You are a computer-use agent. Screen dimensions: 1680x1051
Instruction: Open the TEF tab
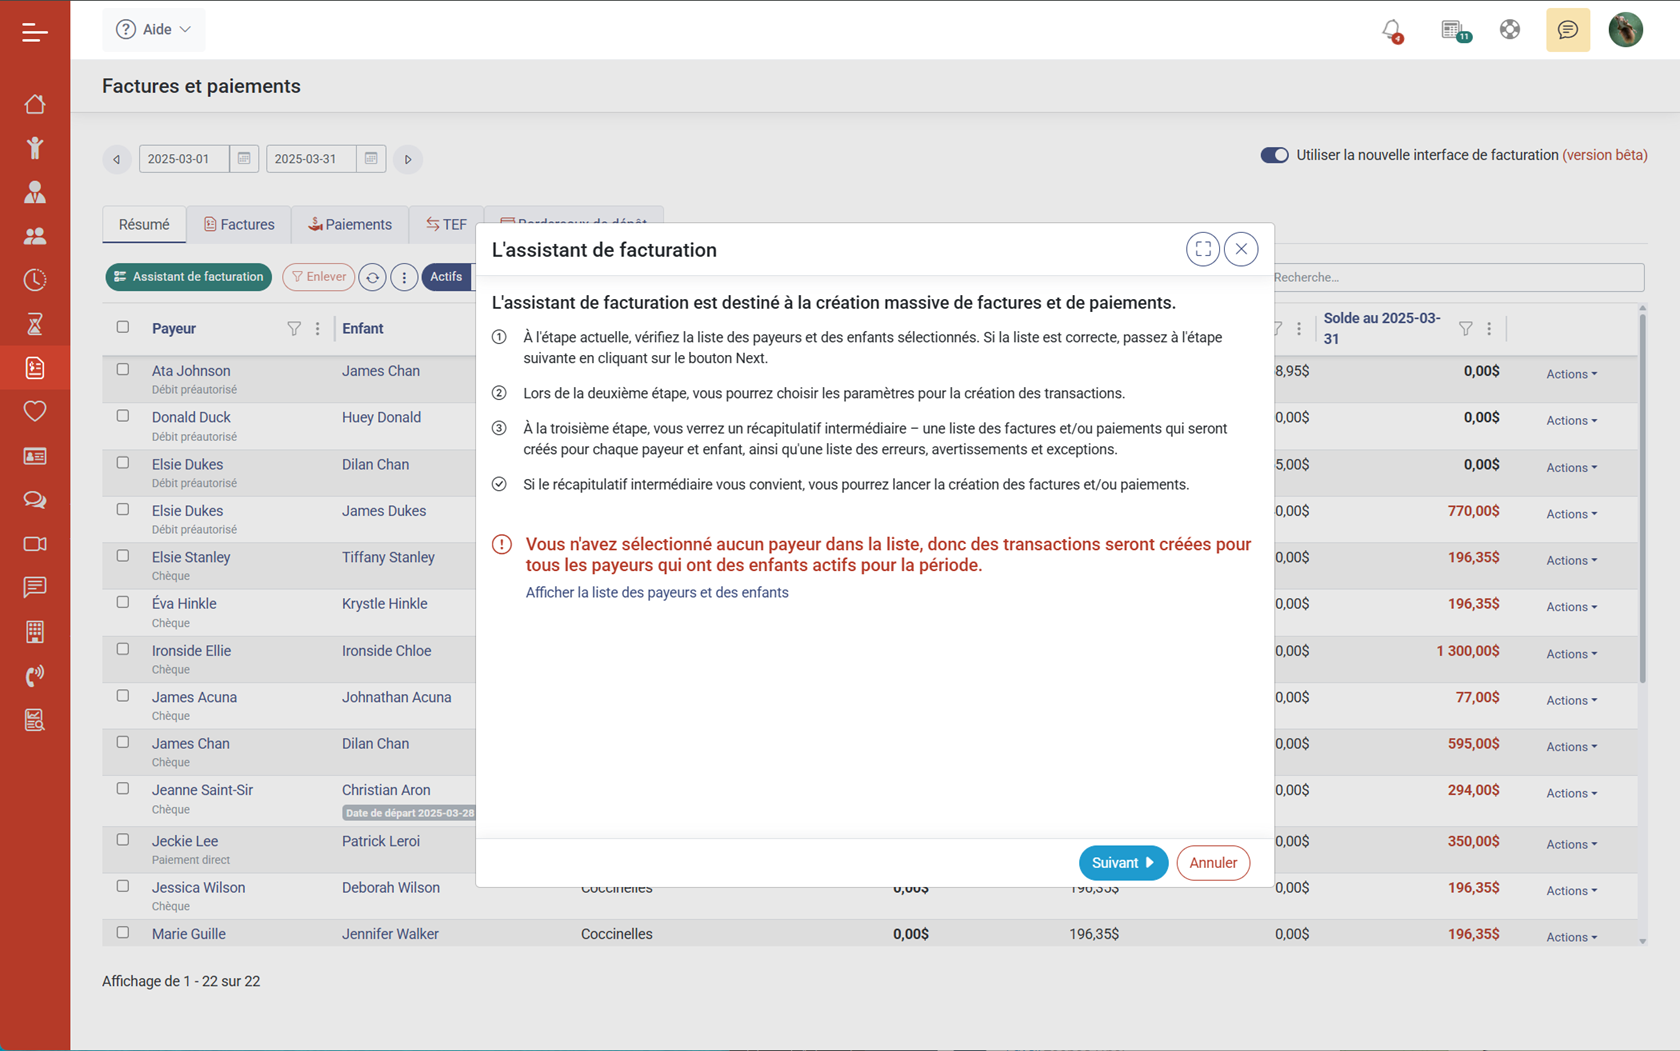(x=446, y=224)
